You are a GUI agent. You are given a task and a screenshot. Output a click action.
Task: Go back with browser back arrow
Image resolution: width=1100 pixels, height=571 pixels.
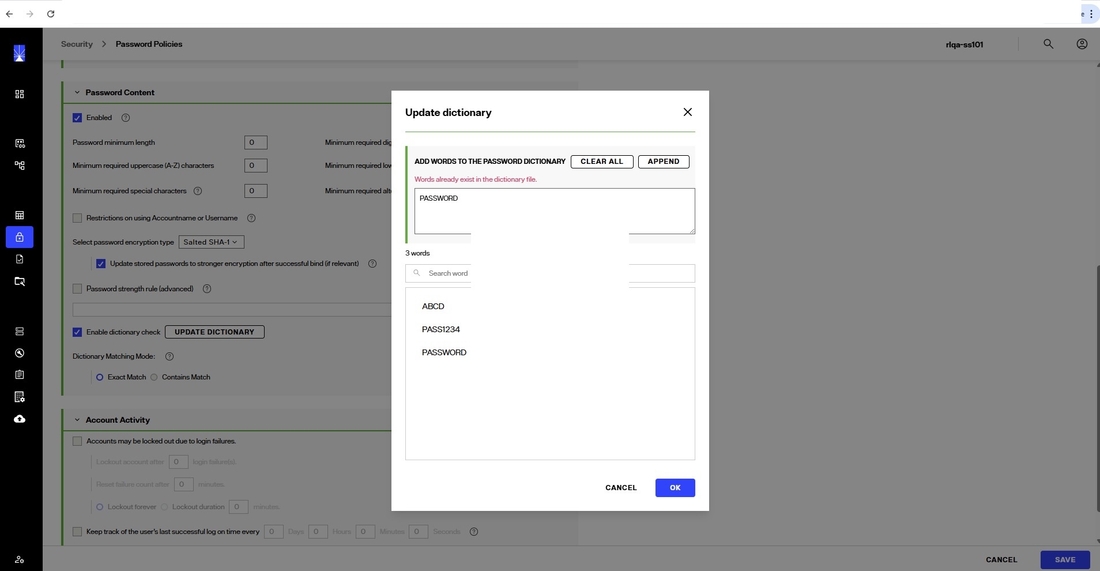(x=9, y=13)
